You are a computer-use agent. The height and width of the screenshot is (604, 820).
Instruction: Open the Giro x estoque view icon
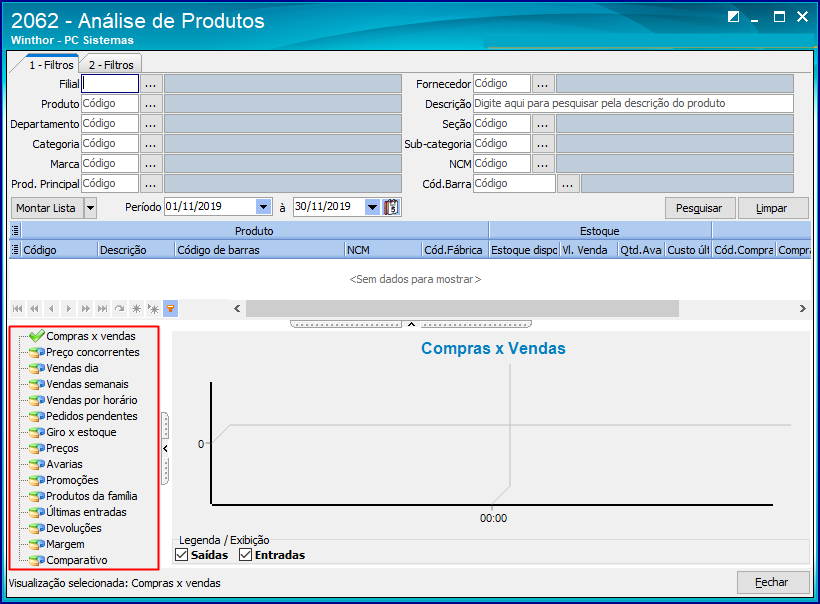37,432
